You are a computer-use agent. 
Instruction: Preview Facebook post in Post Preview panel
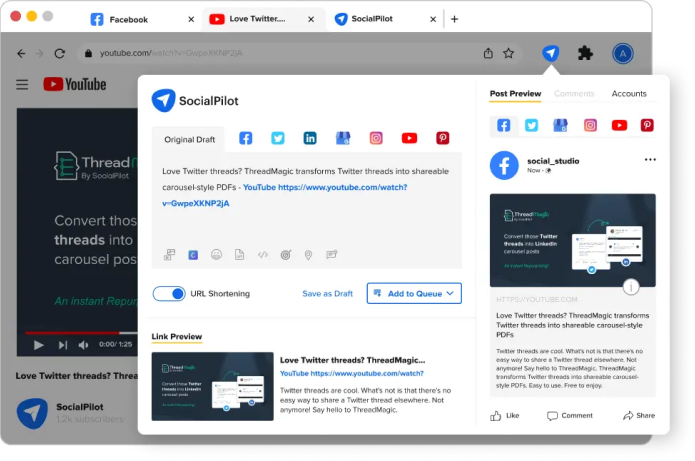pyautogui.click(x=504, y=125)
